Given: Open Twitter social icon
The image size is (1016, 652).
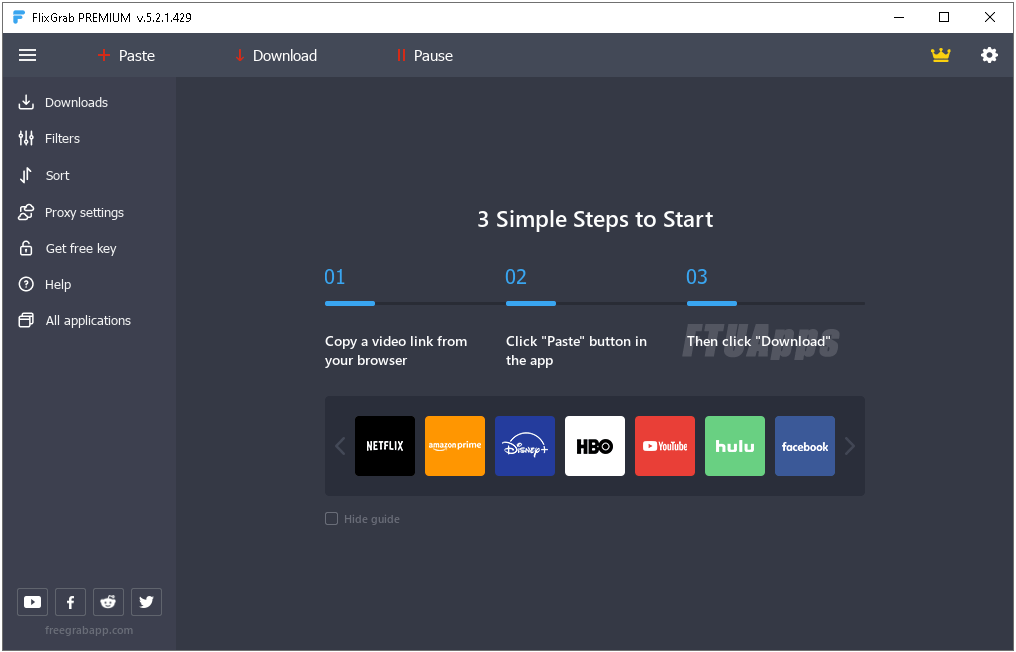Looking at the screenshot, I should [146, 602].
